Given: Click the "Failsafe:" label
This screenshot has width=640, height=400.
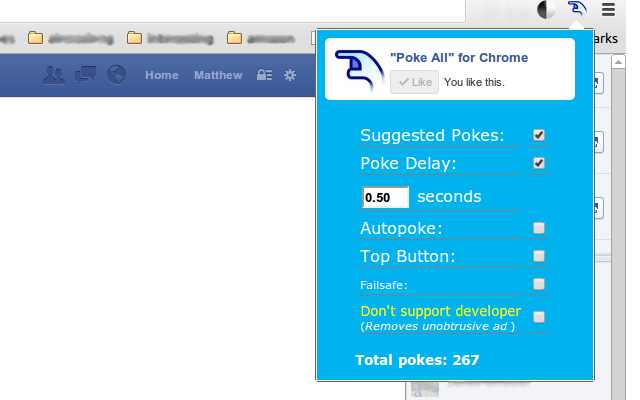Looking at the screenshot, I should click(384, 285).
